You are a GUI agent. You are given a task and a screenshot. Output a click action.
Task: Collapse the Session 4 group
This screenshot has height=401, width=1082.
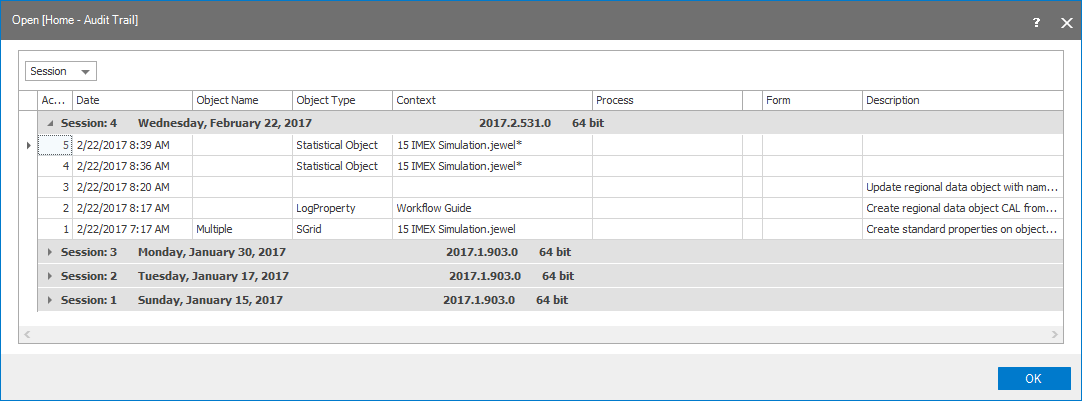coord(50,124)
